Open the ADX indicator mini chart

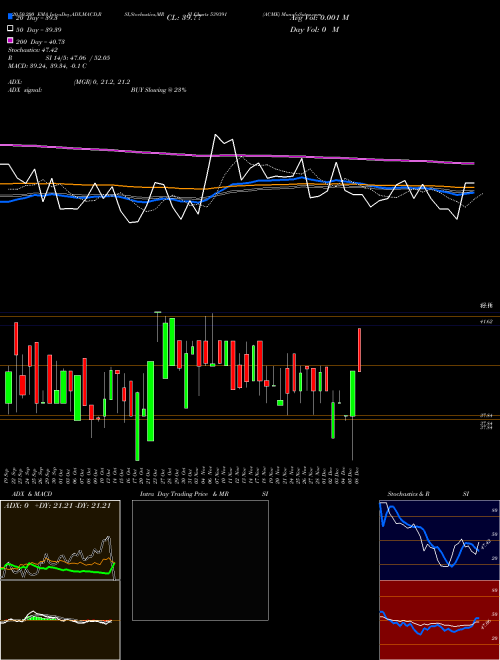[60, 540]
